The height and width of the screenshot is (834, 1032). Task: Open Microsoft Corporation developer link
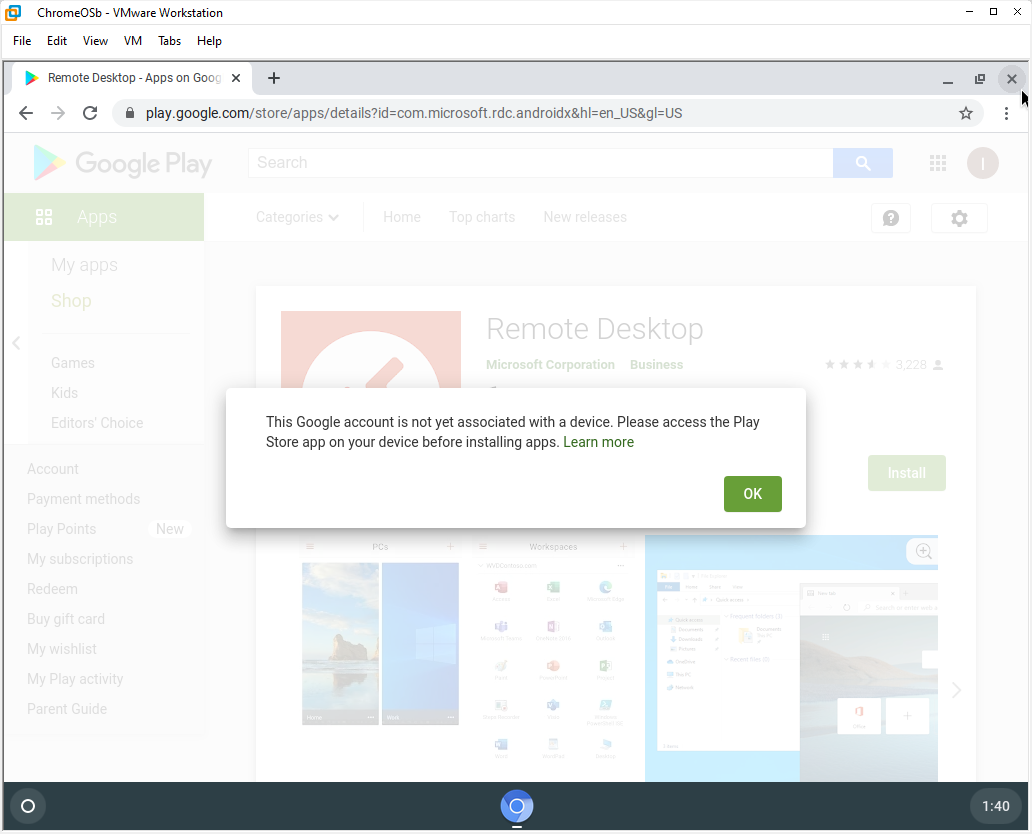click(x=550, y=365)
